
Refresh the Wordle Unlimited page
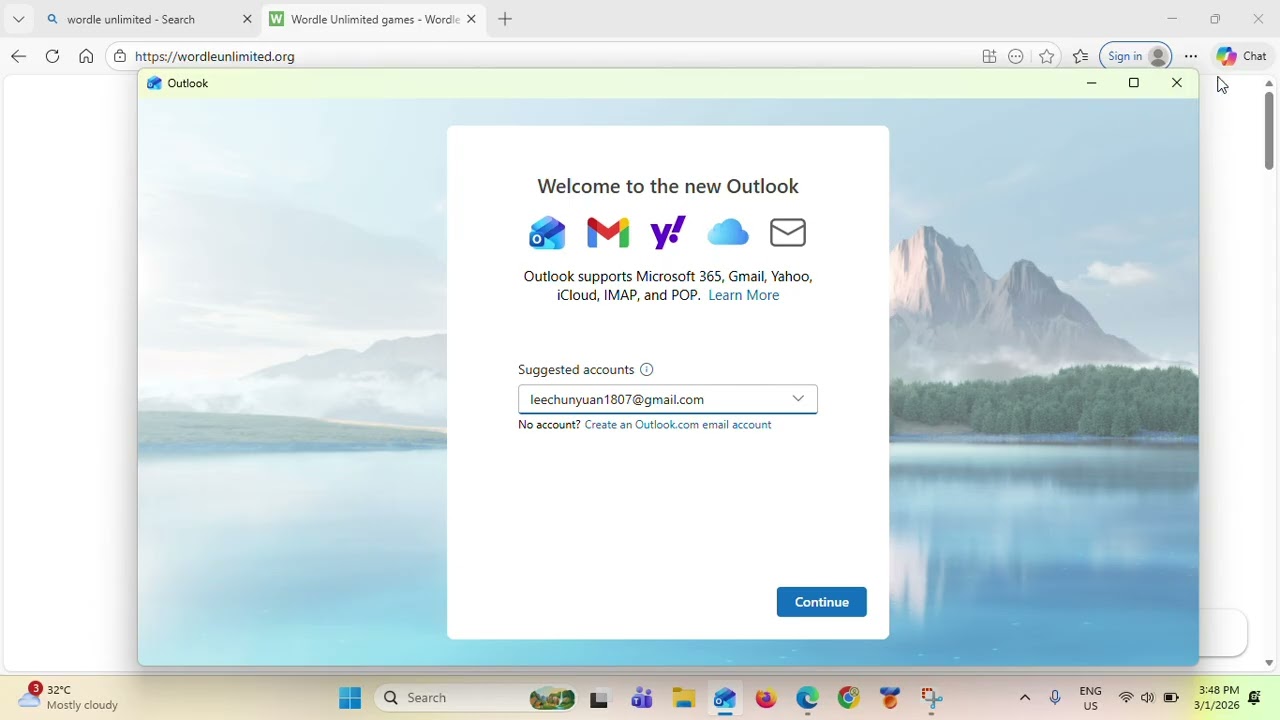pos(52,56)
